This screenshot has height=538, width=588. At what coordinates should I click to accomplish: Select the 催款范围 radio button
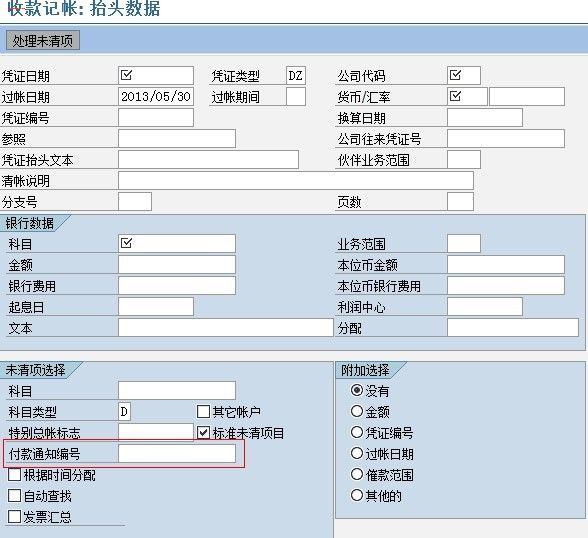357,474
